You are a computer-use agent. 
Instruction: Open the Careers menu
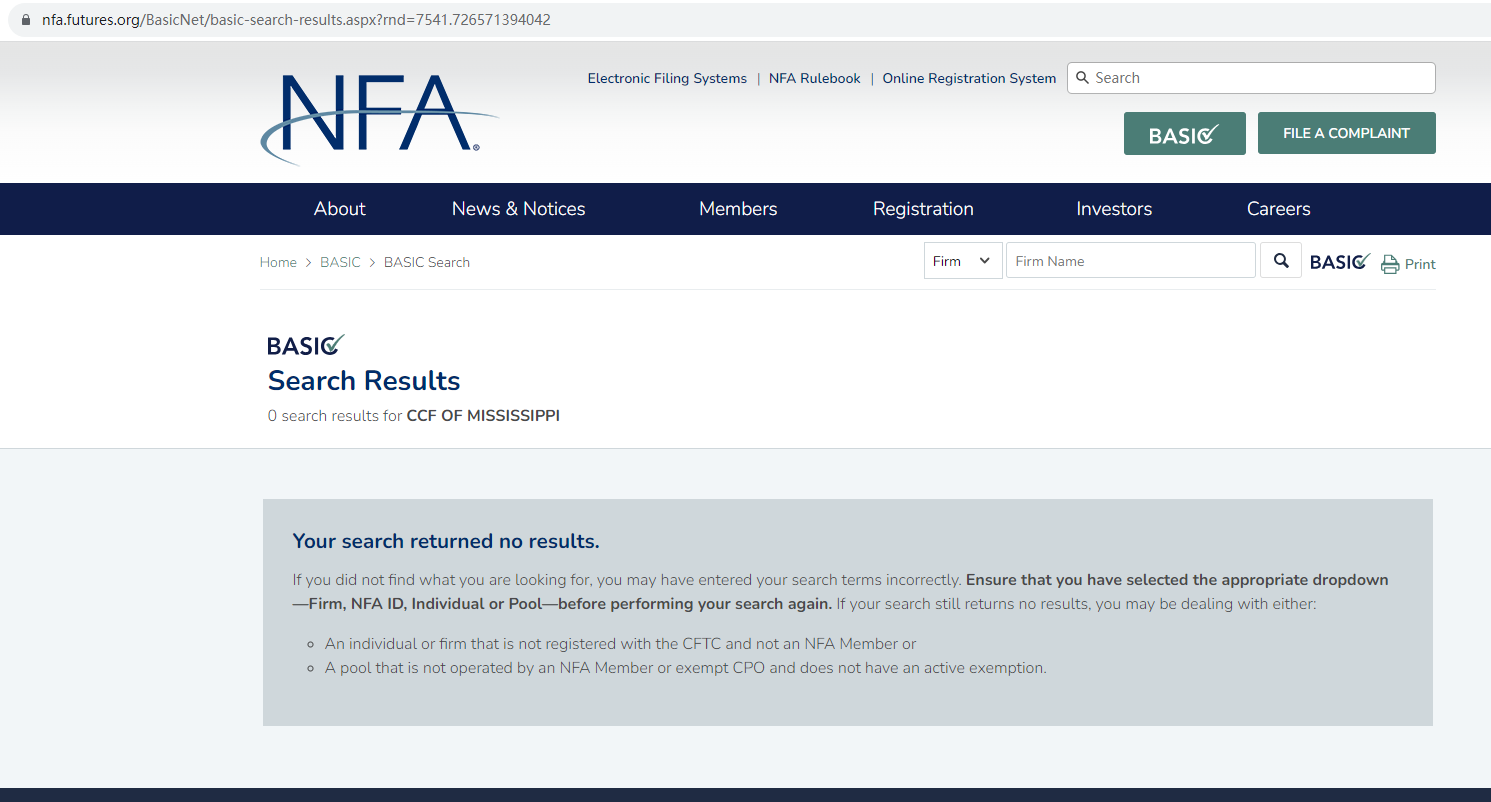point(1278,209)
